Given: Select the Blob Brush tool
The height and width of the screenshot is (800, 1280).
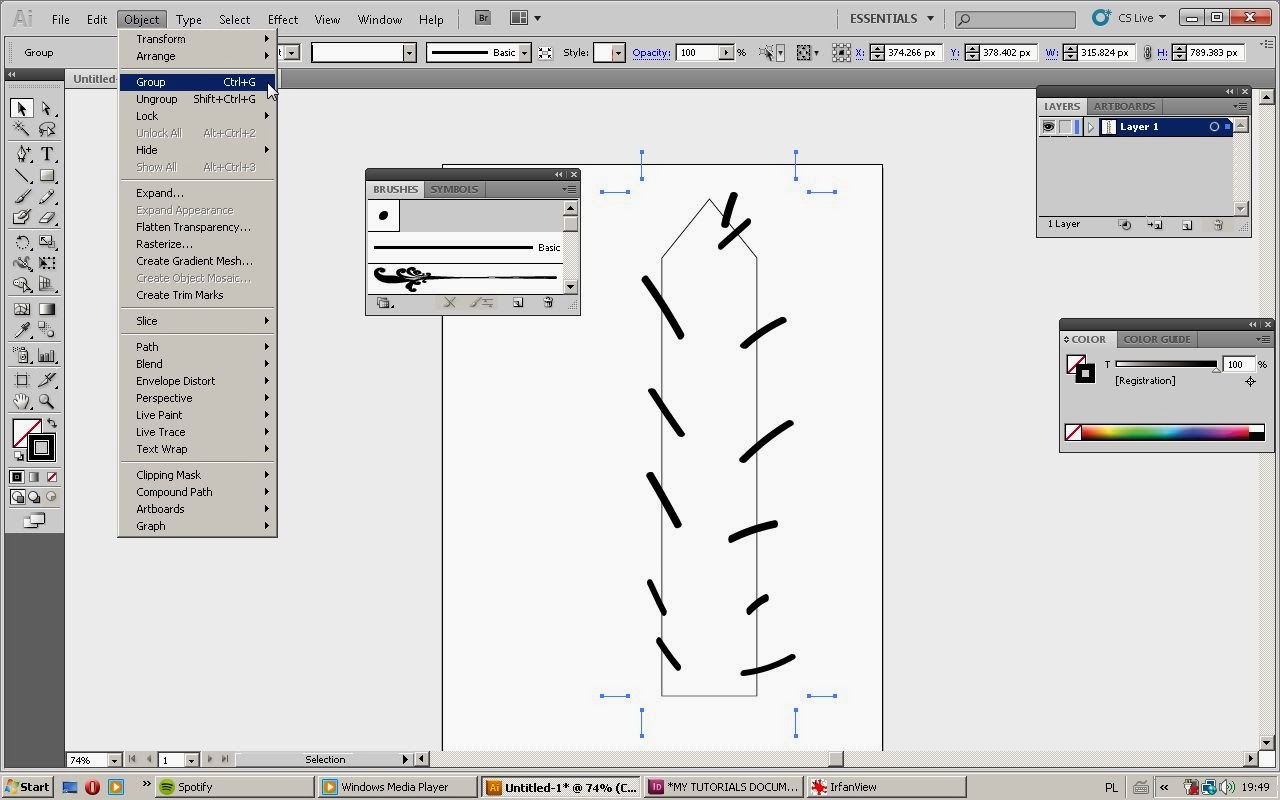Looking at the screenshot, I should pos(22,217).
